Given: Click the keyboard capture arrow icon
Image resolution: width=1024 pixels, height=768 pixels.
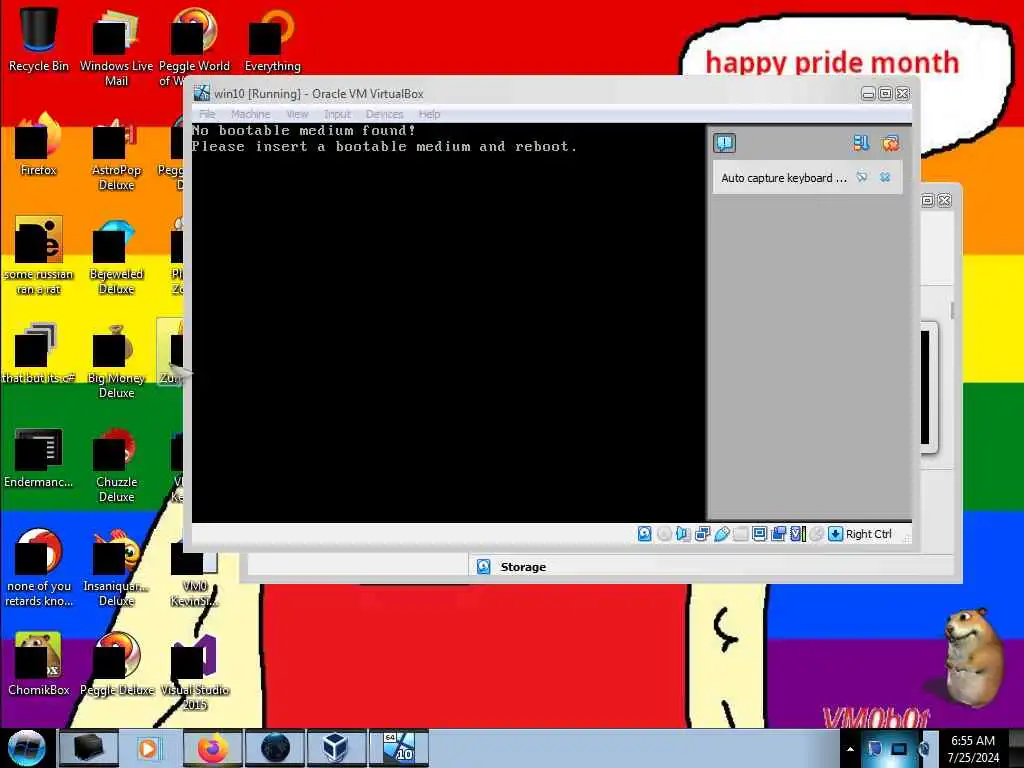Looking at the screenshot, I should (x=835, y=534).
